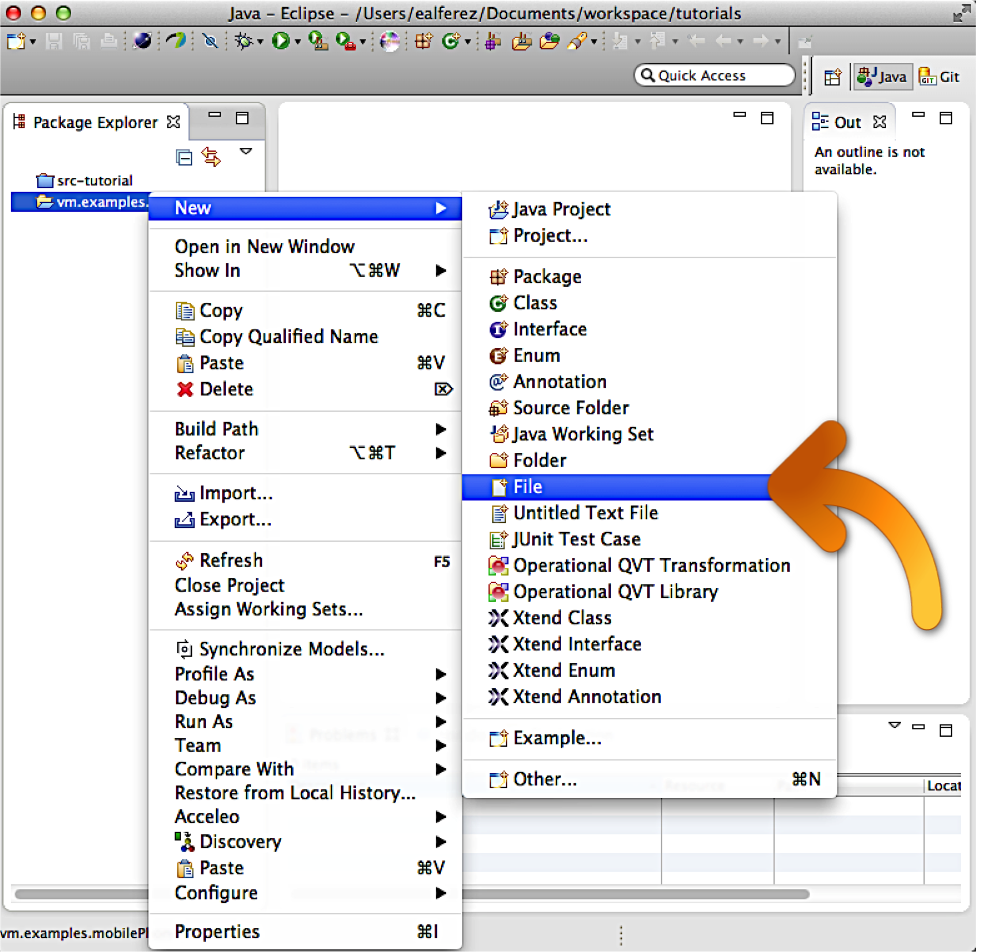Viewport: 983px width, 952px height.
Task: Open the New wizard dropdown arrow
Action: [33, 42]
